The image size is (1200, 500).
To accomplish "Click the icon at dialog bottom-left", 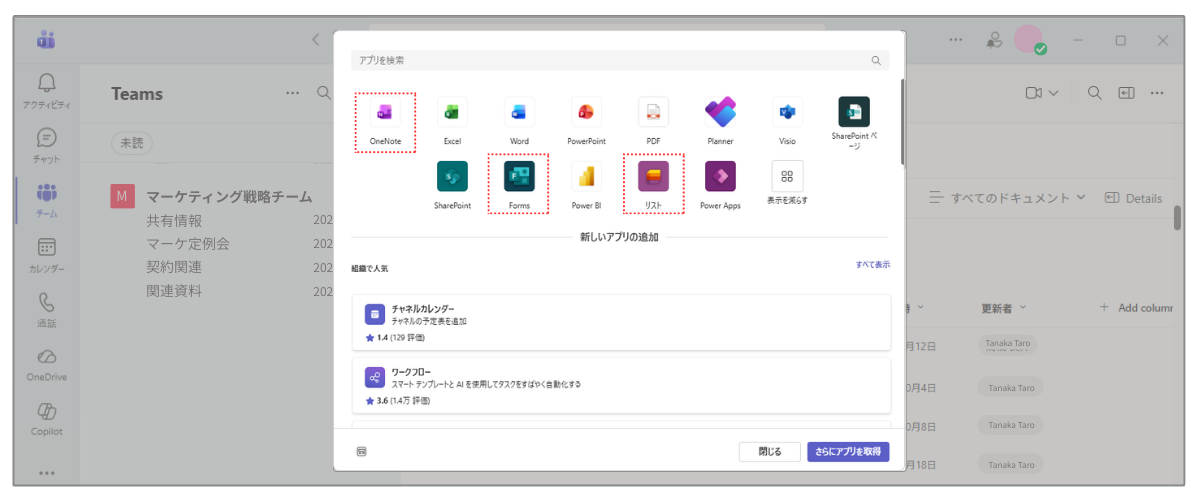I will click(x=361, y=452).
